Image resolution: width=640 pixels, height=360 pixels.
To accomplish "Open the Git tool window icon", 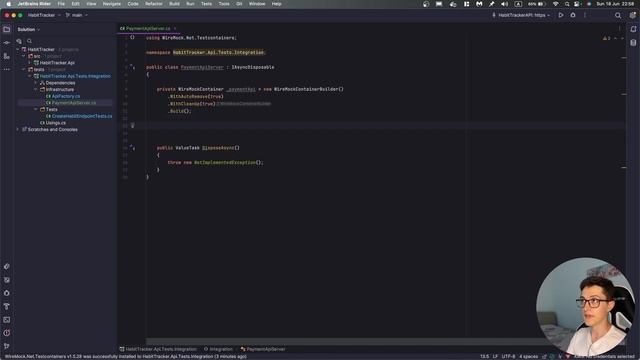I will [x=7, y=346].
